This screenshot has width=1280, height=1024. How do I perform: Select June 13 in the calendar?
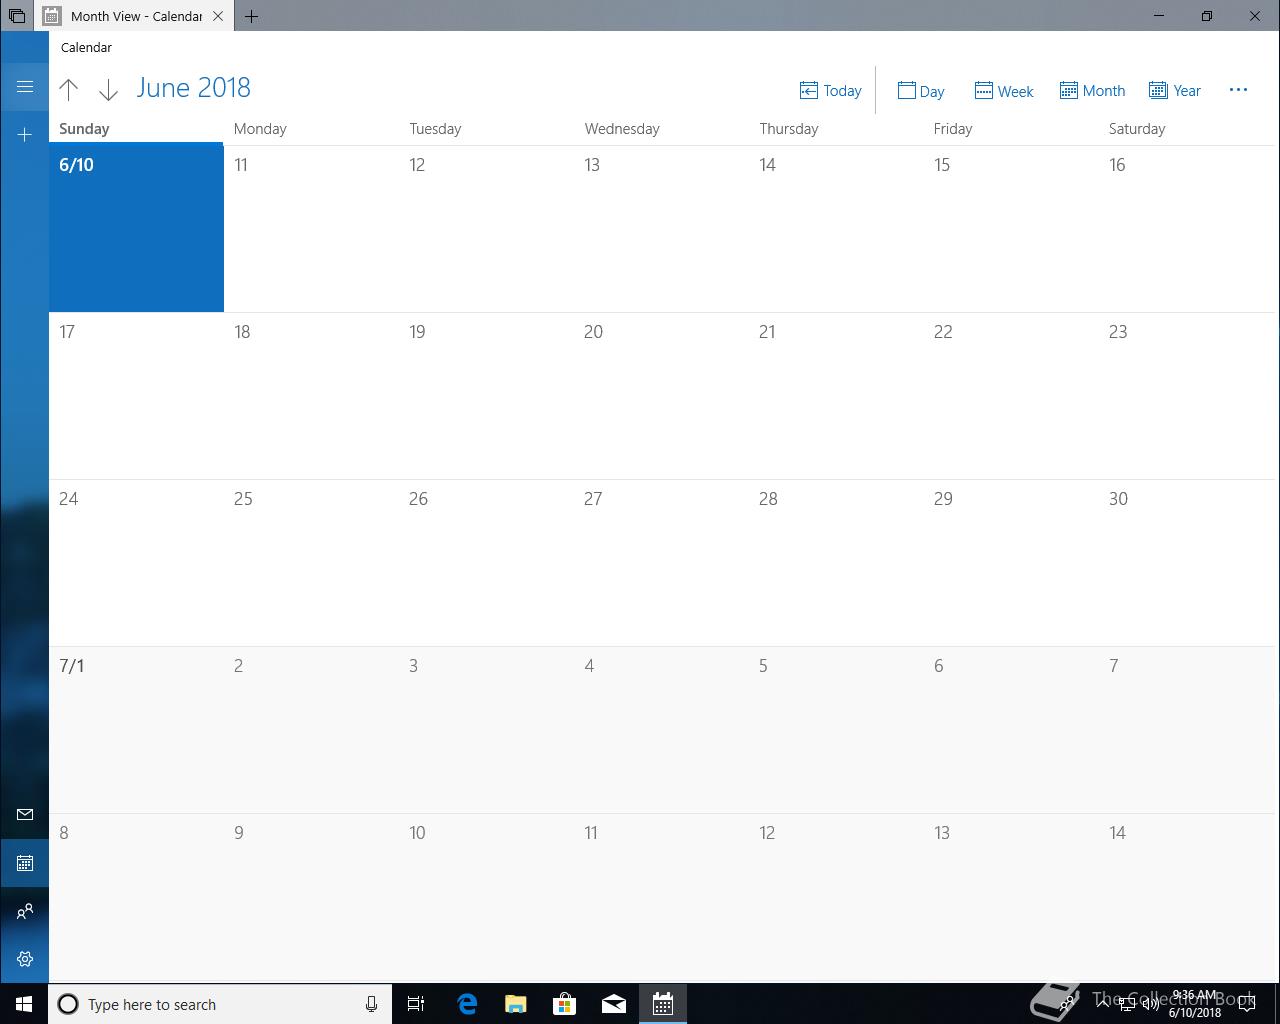point(661,229)
